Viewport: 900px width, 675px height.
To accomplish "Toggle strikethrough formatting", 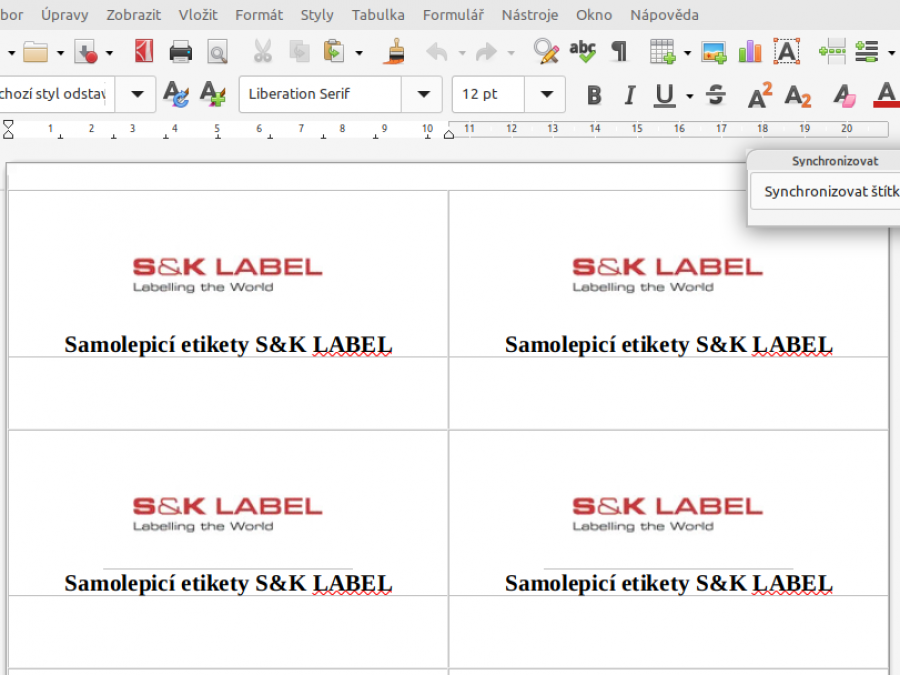I will [x=716, y=95].
